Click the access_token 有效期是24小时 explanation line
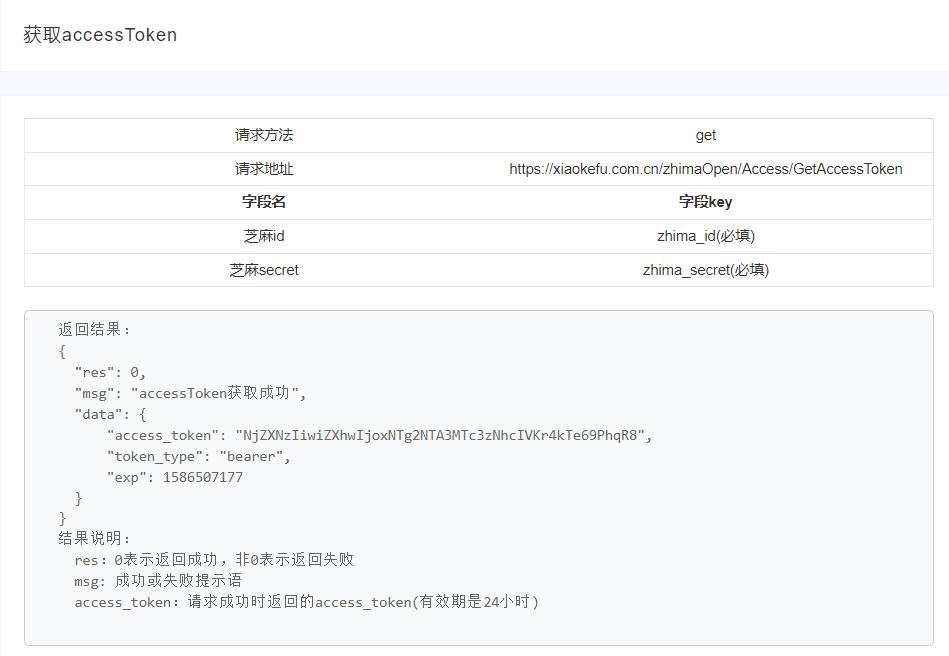949x656 pixels. coord(307,602)
